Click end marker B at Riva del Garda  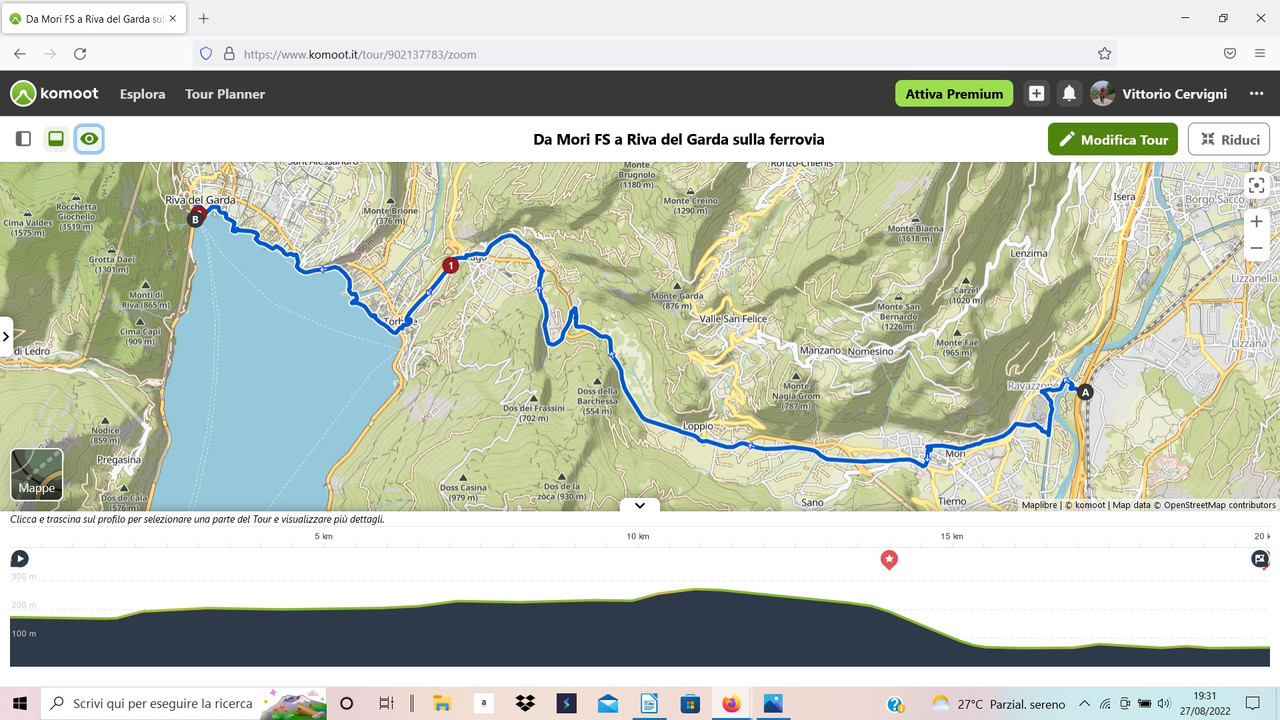[195, 220]
